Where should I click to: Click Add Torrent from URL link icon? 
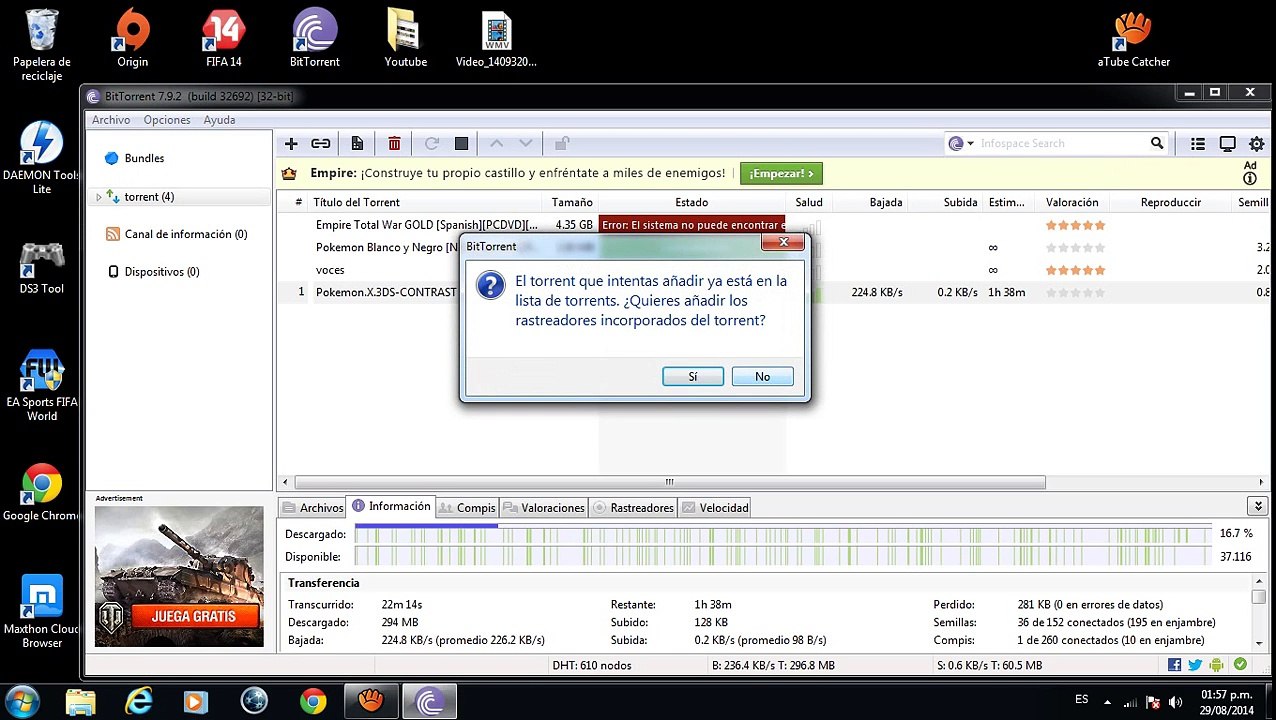pos(320,144)
